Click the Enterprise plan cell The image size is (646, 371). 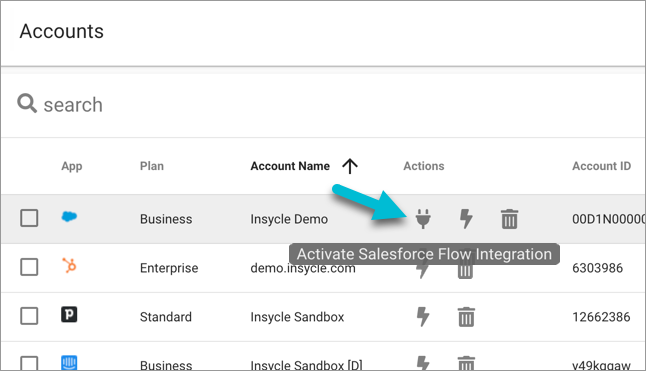pos(169,268)
